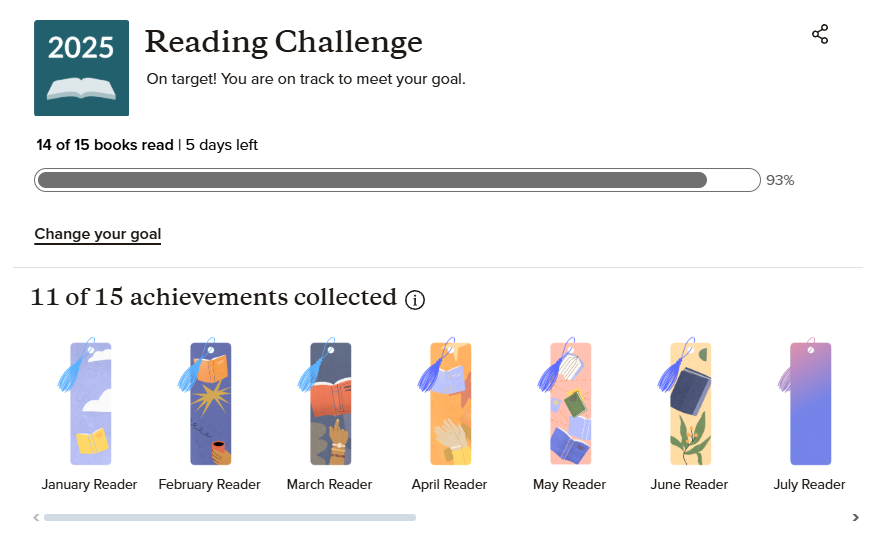
Task: Click the Change your goal link
Action: click(x=98, y=234)
